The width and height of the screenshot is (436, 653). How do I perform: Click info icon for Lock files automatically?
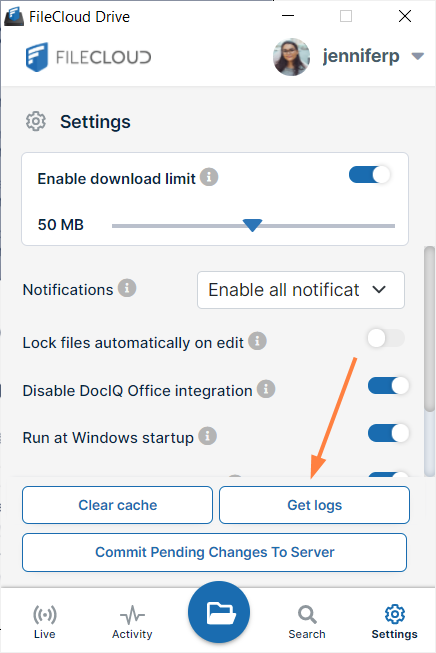[x=257, y=341]
